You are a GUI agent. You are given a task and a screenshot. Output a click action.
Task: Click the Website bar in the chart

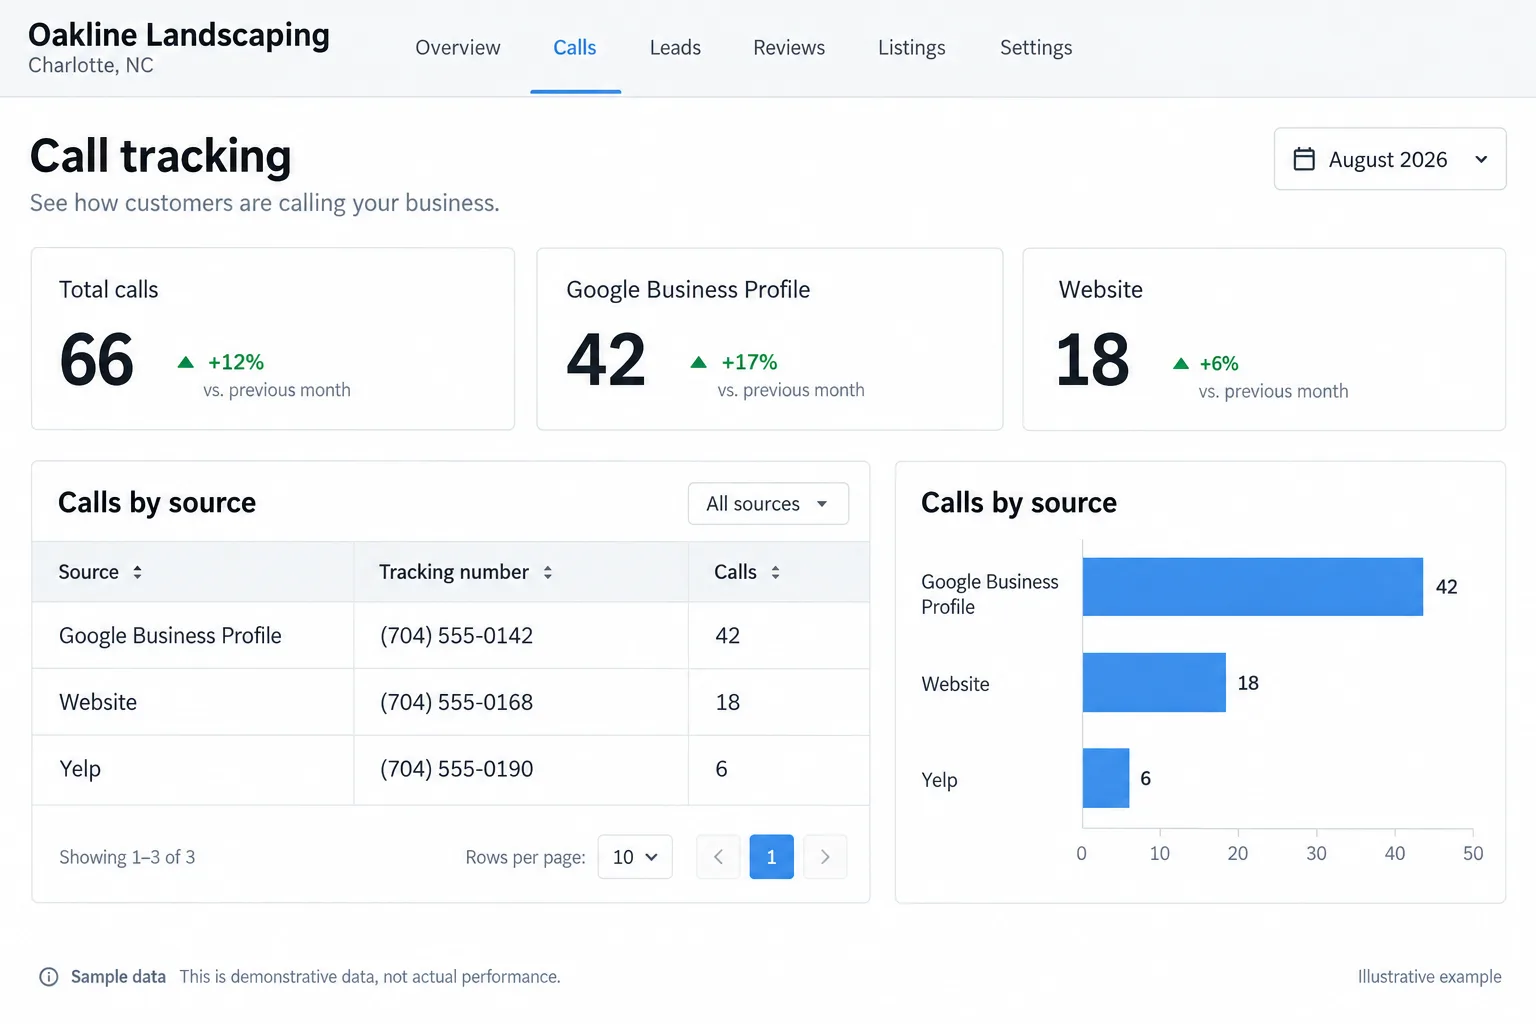click(1154, 683)
